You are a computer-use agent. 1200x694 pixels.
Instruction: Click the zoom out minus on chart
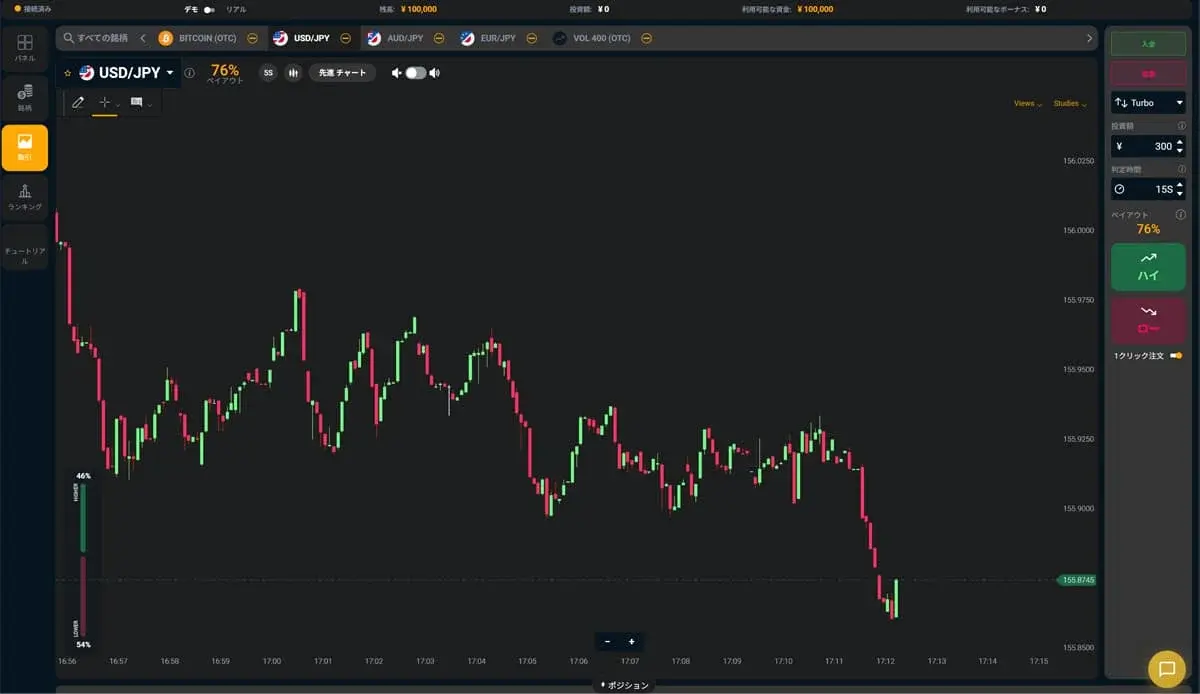coord(607,641)
